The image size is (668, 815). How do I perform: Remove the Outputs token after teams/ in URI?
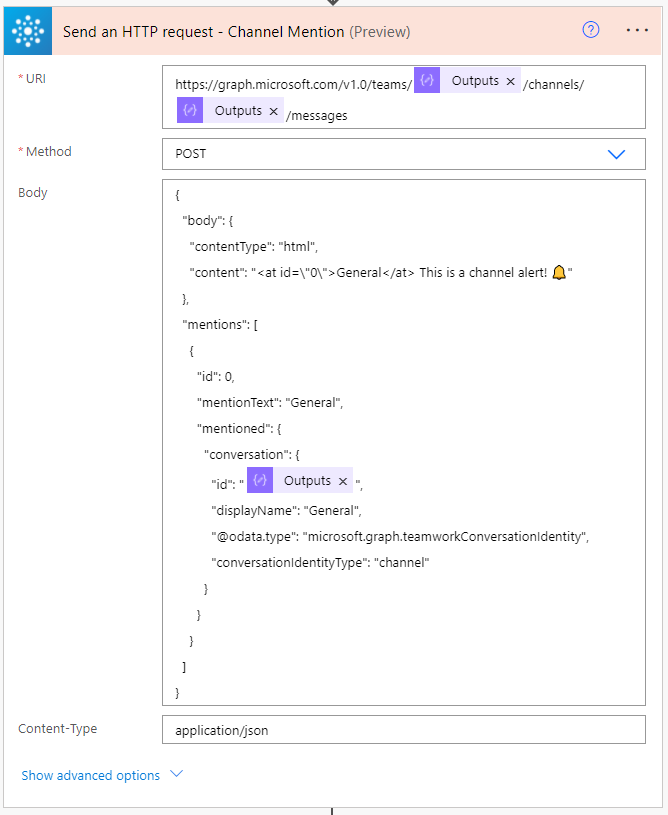[511, 82]
